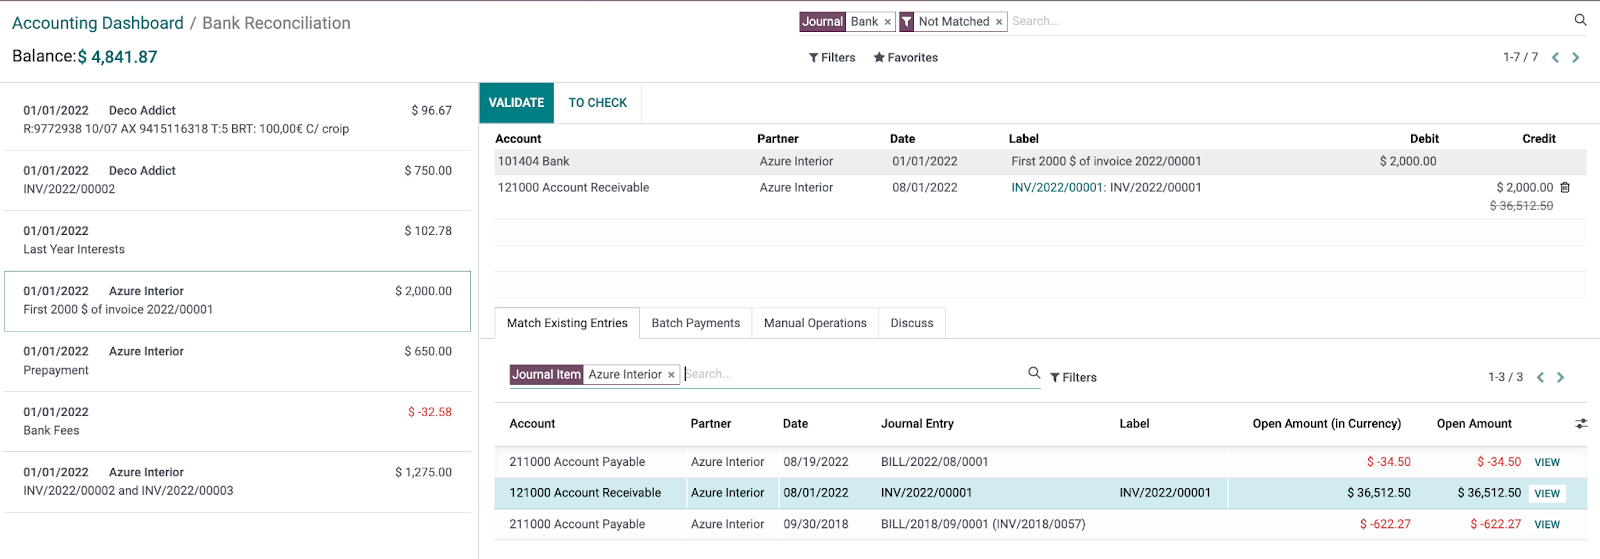Go to previous page of statement lines

pyautogui.click(x=1555, y=58)
